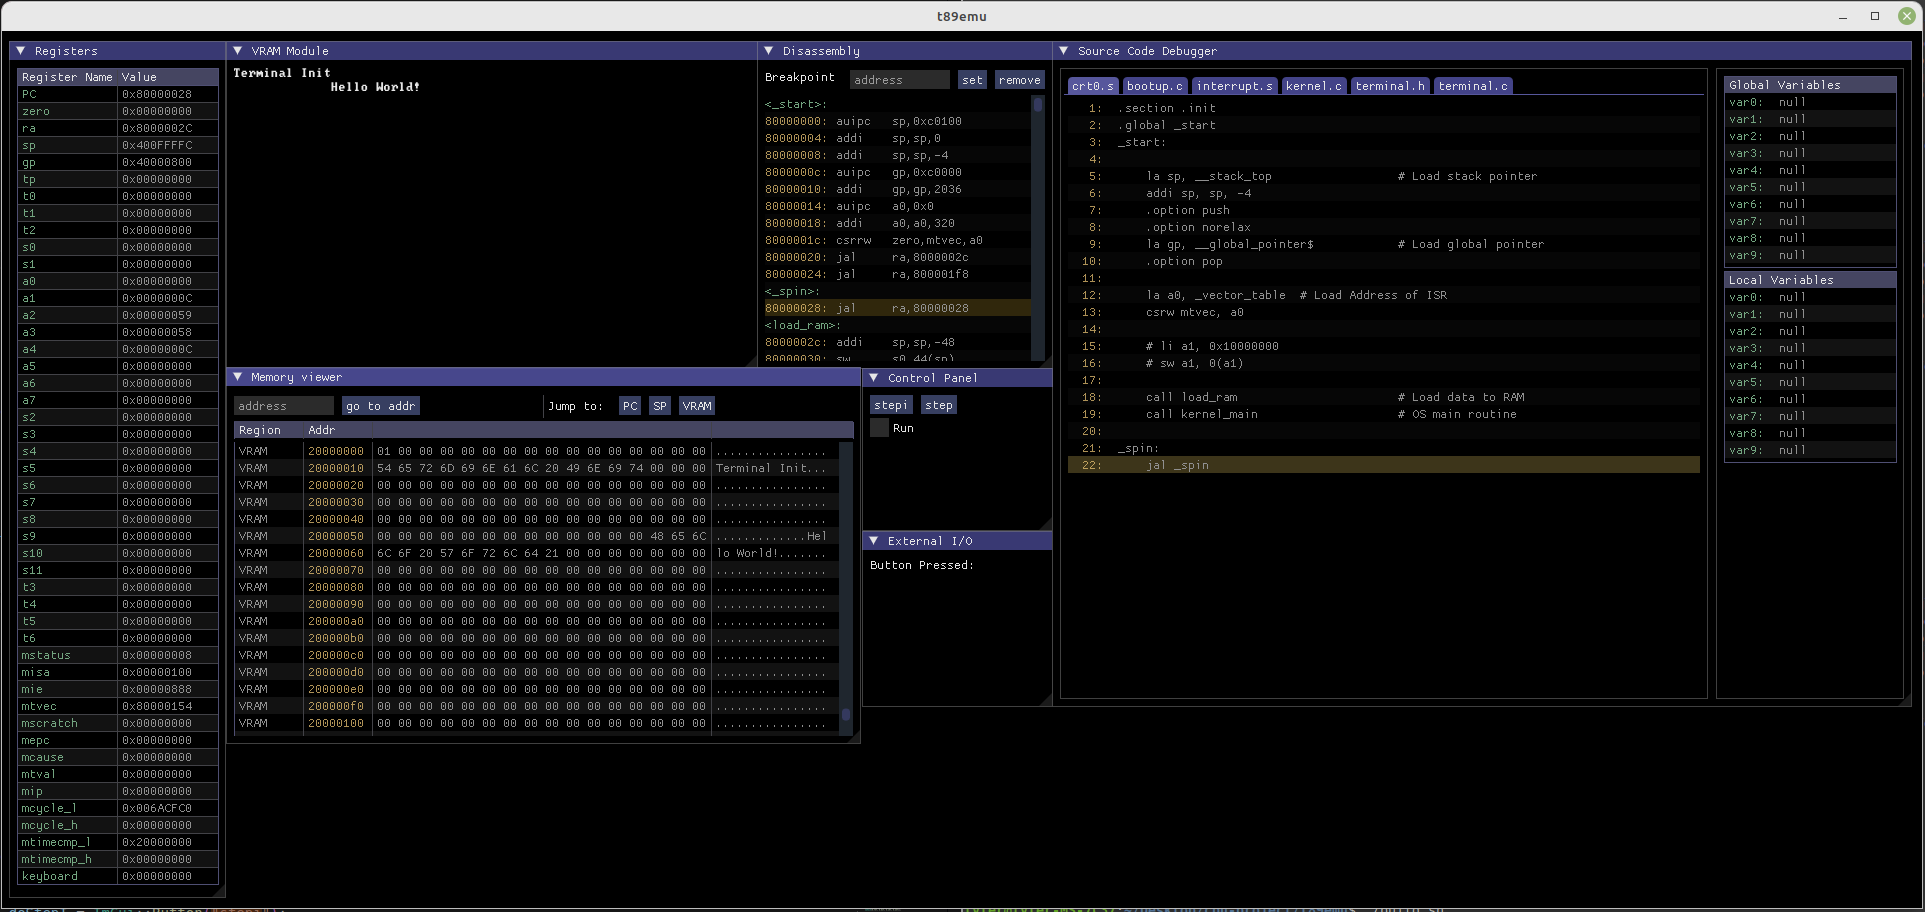Select the mtvec register row
The image size is (1925, 912).
pyautogui.click(x=118, y=706)
